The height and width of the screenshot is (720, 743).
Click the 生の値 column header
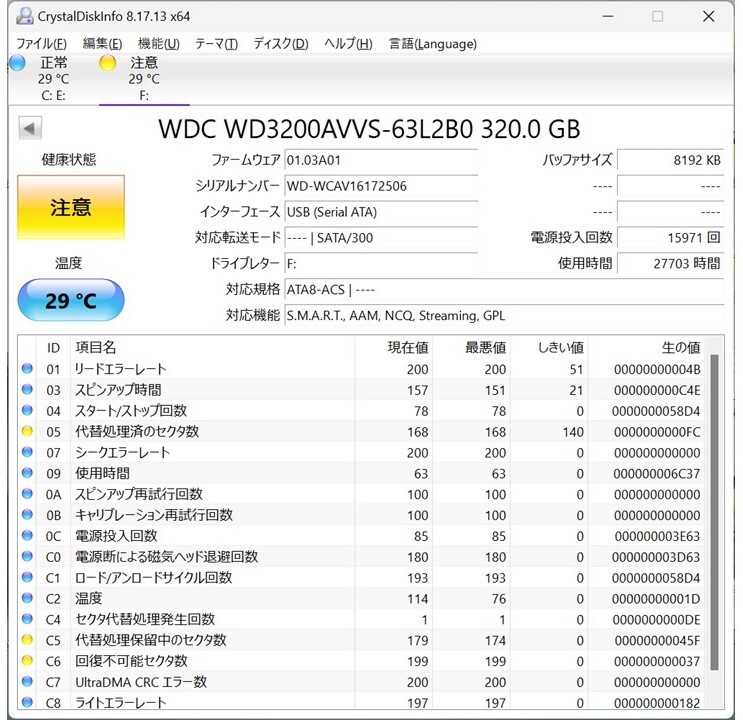(646, 347)
